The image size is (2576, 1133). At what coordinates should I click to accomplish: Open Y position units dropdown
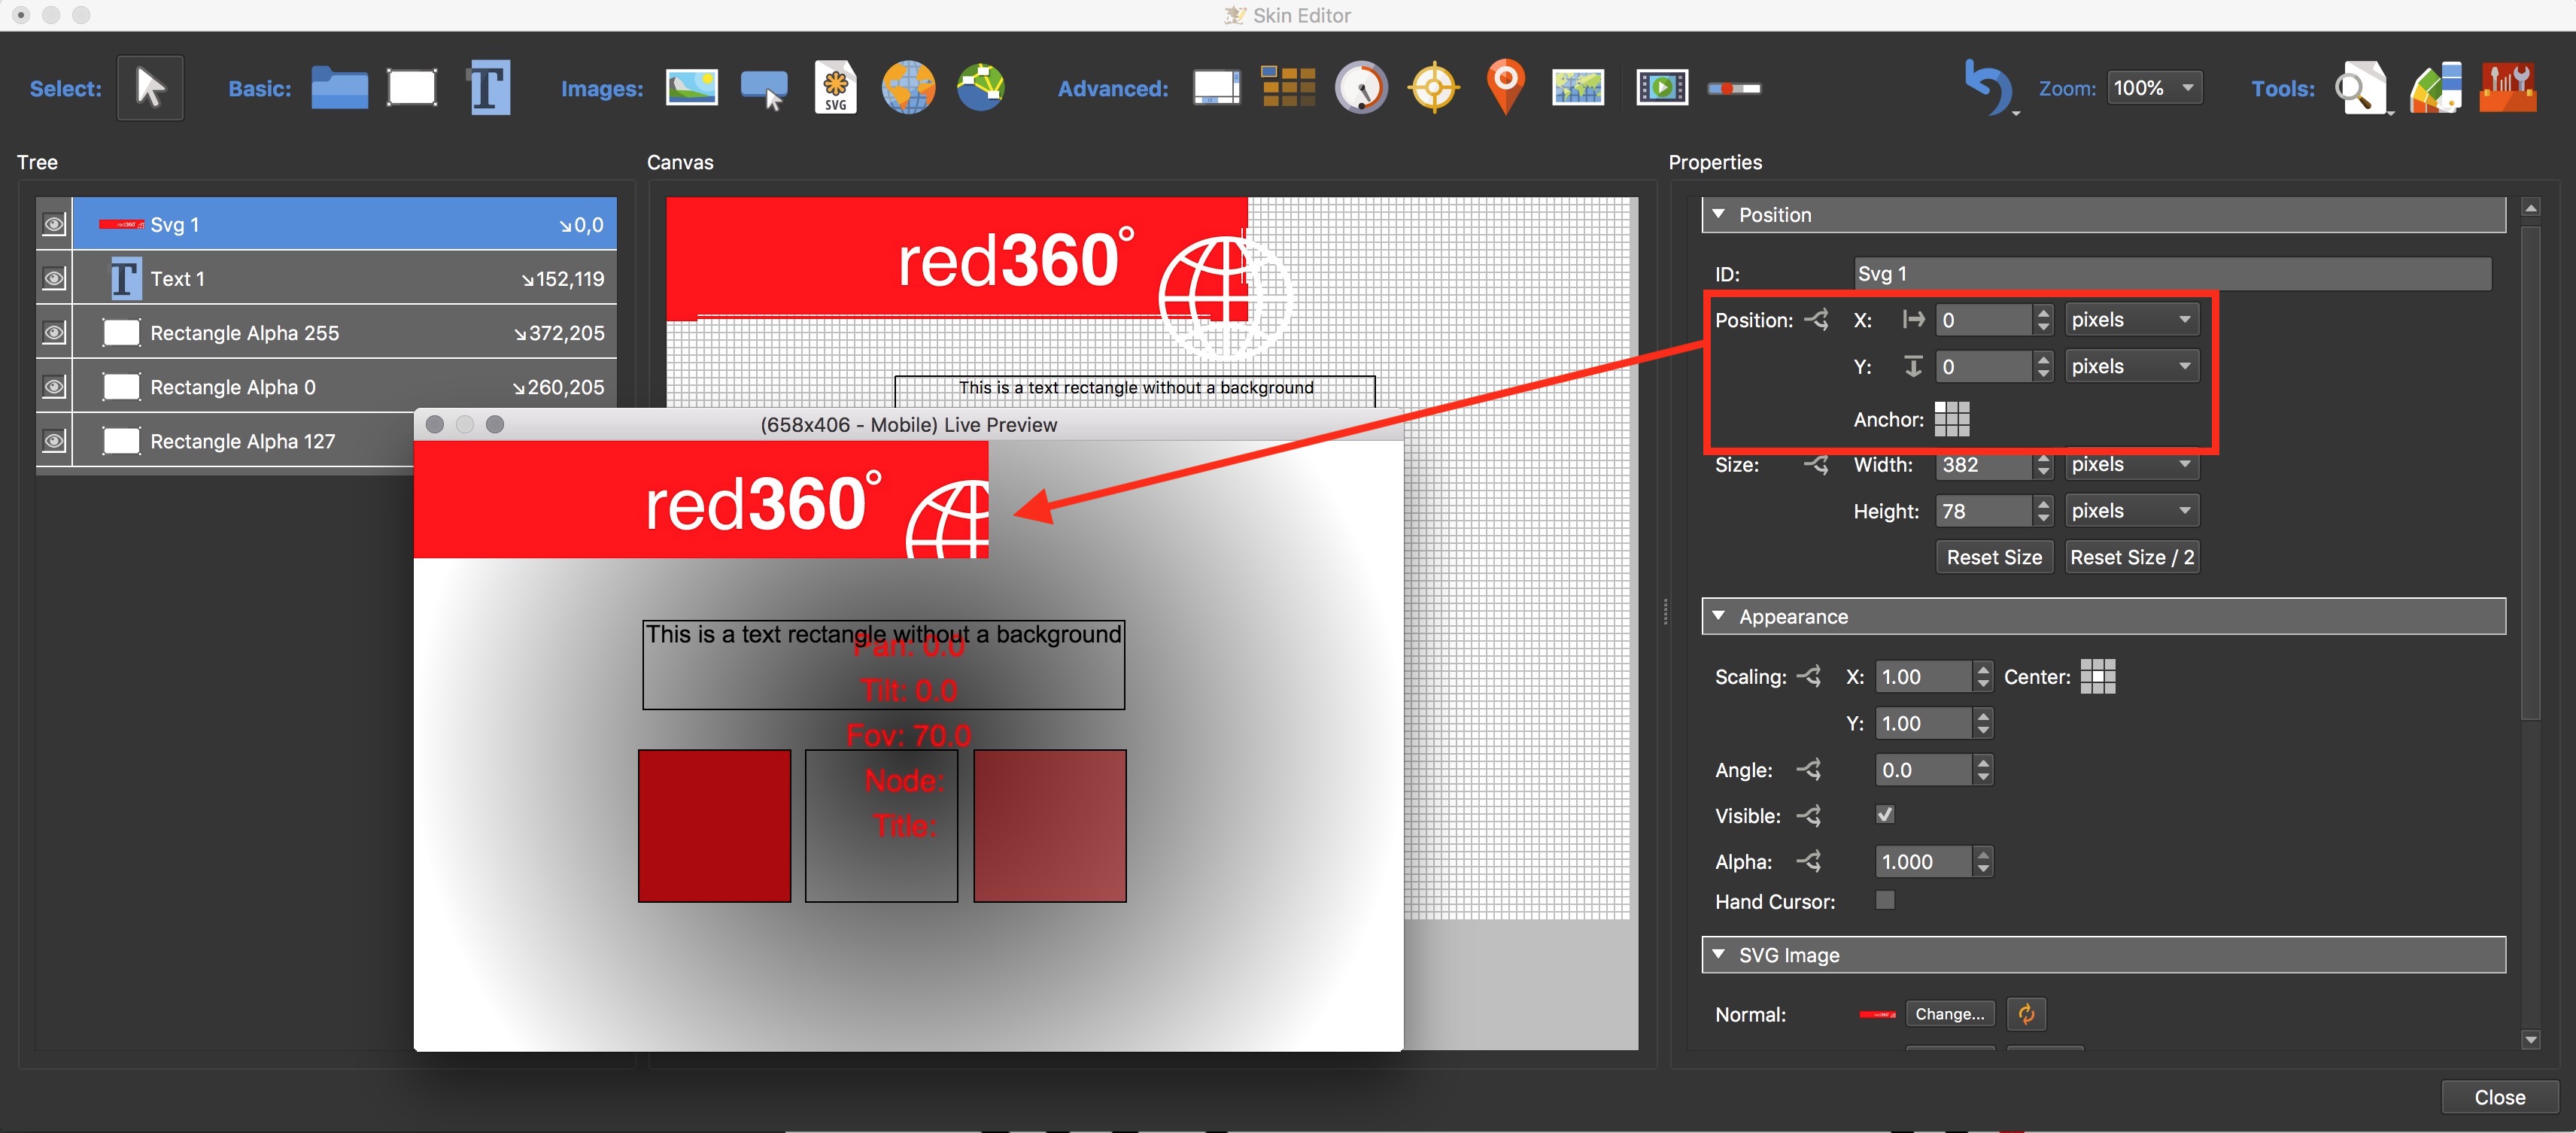pos(2132,366)
